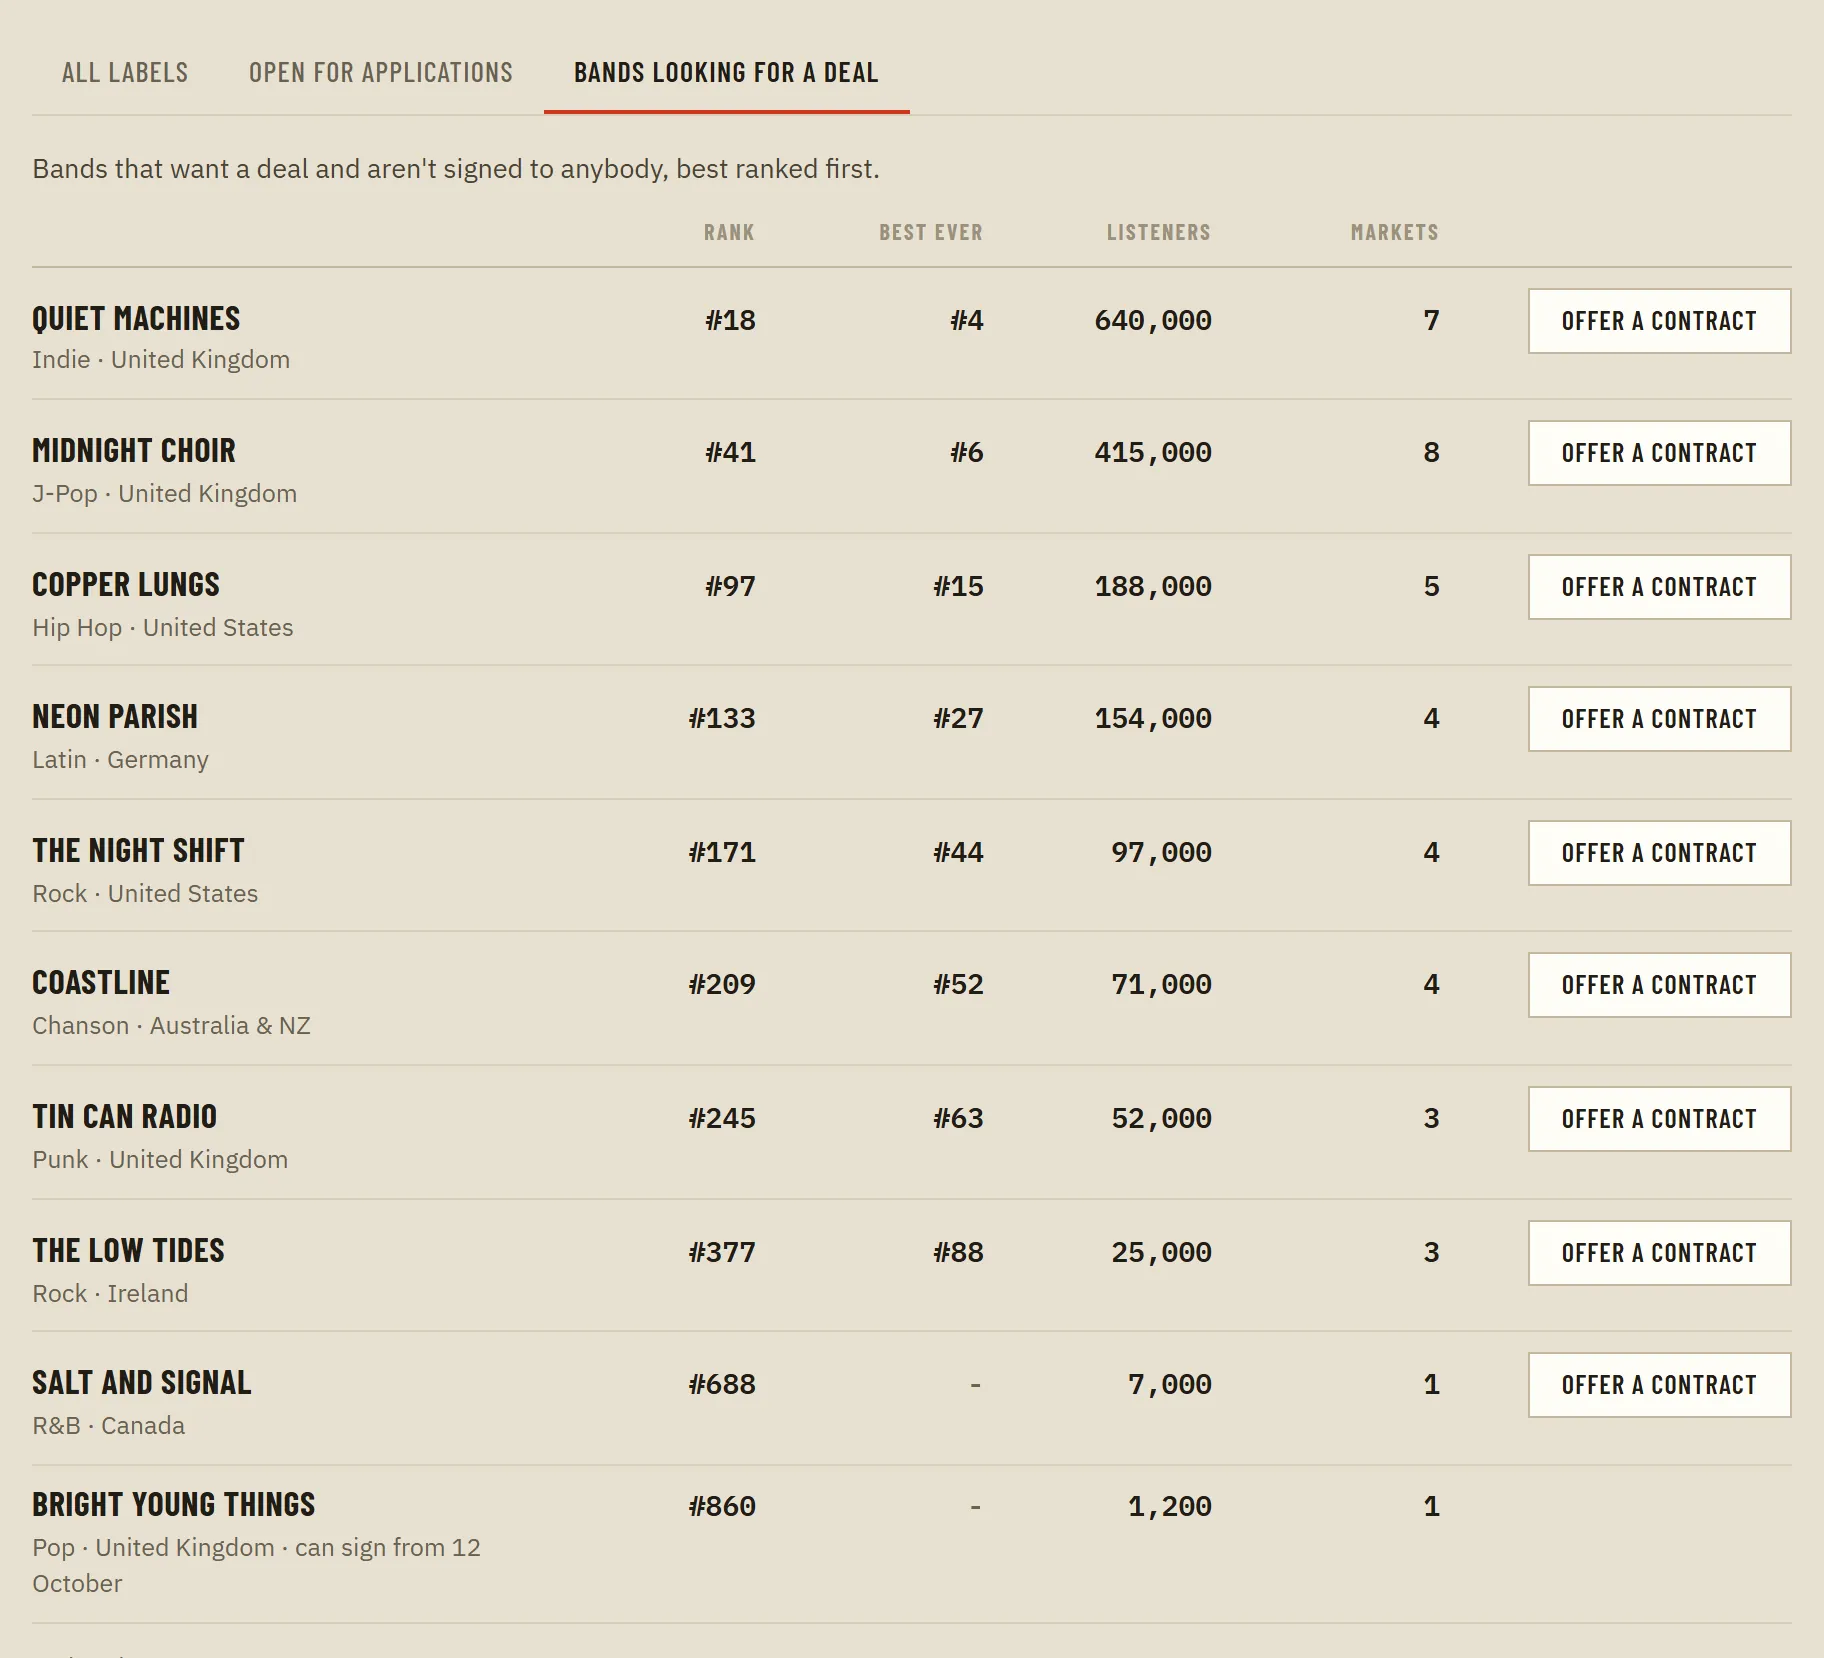This screenshot has height=1658, width=1824.
Task: Click the best ever value #63
Action: coord(958,1119)
